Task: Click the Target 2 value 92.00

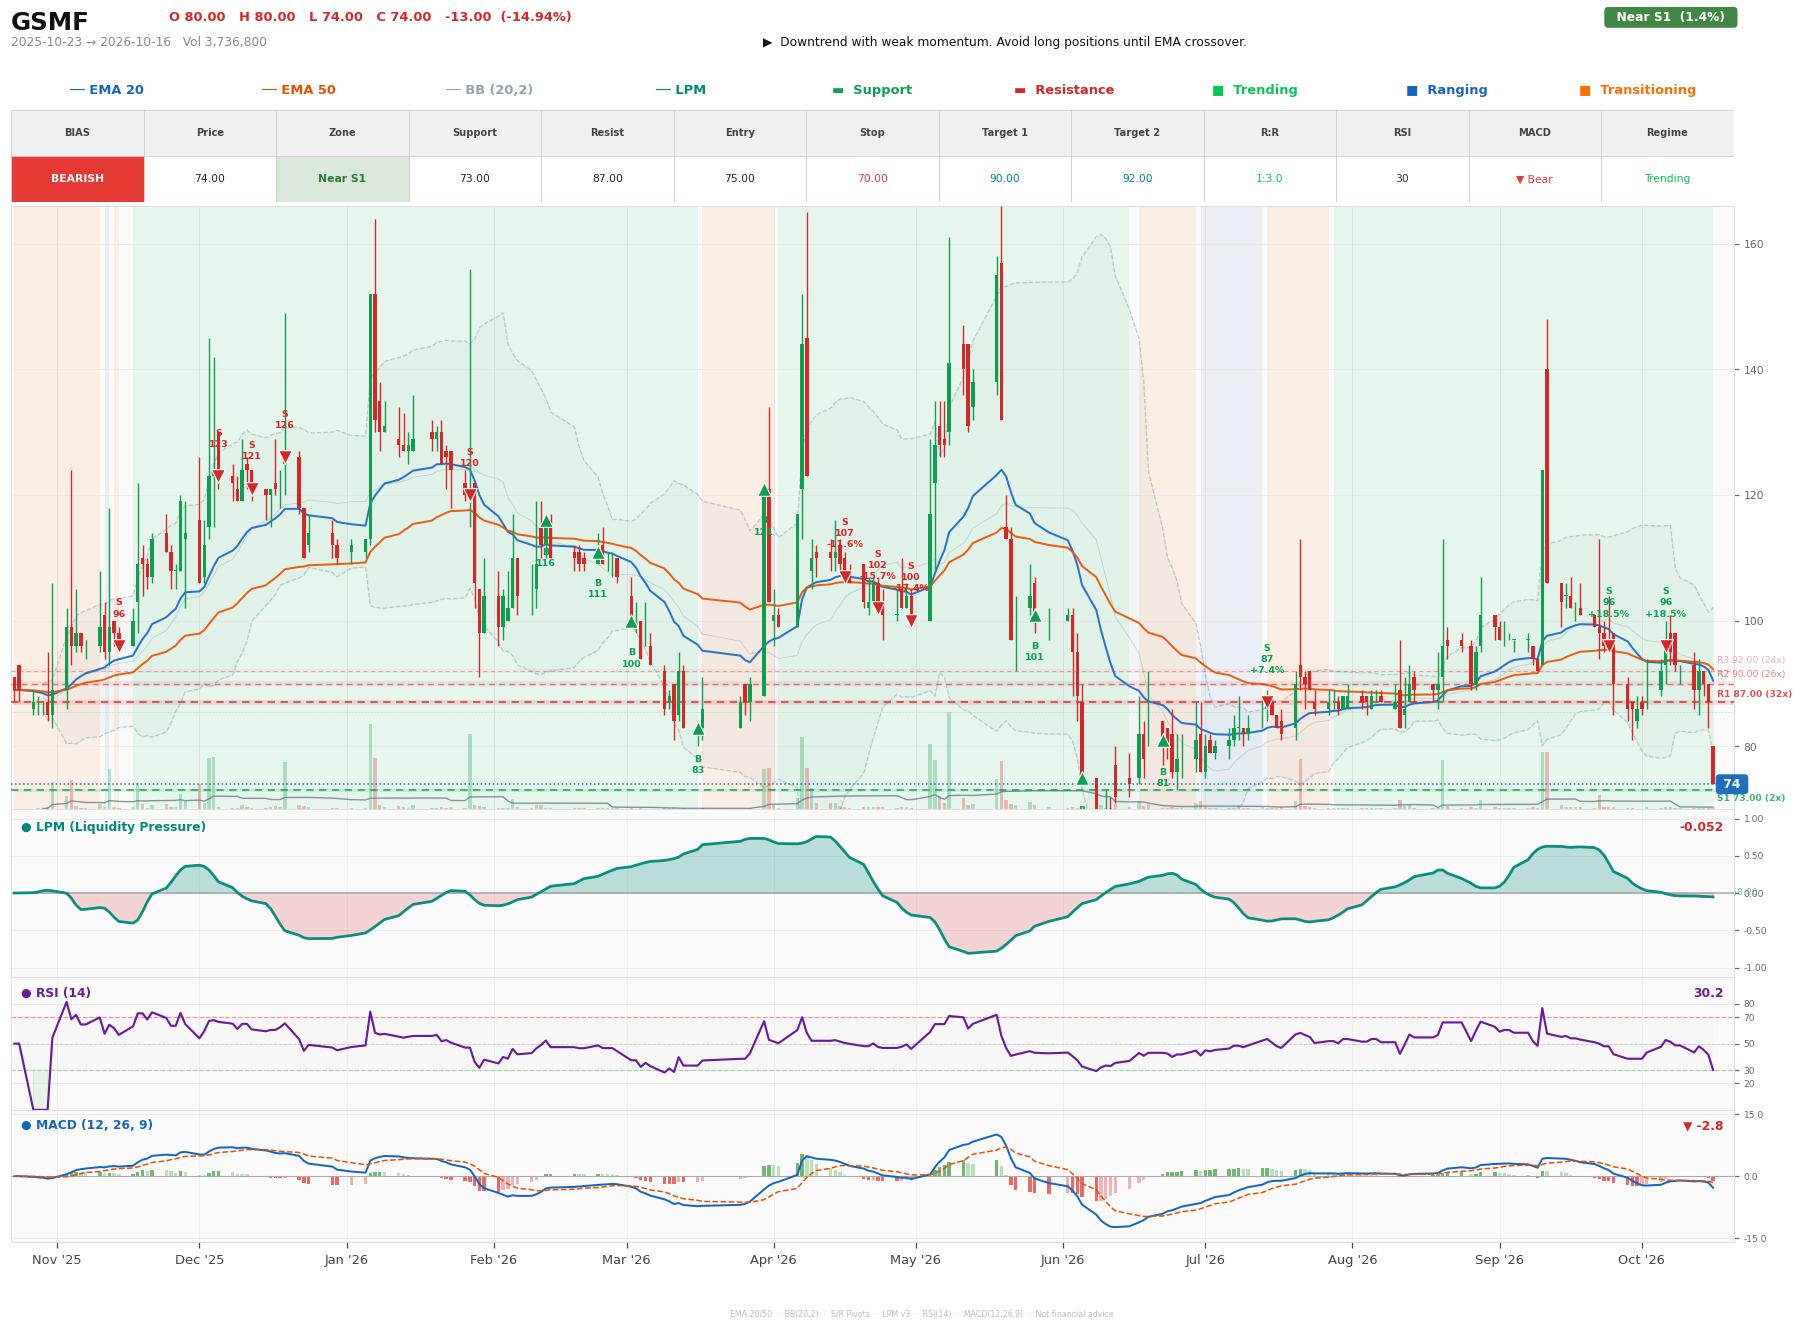Action: point(1137,179)
